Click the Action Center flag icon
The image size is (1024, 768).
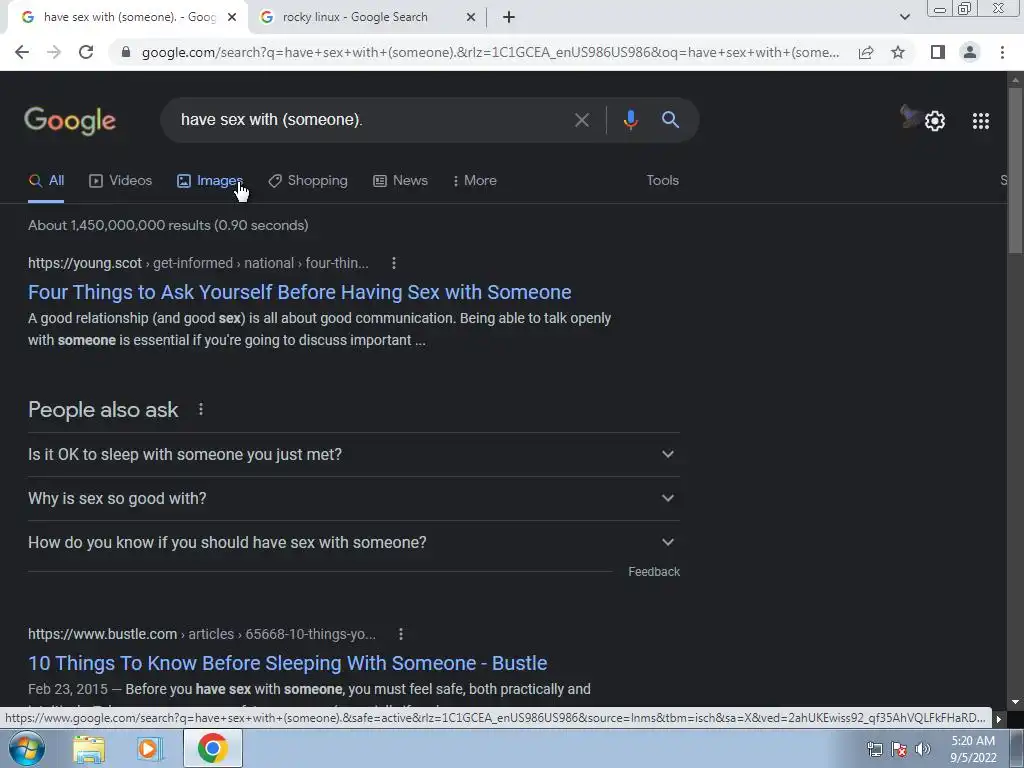(899, 749)
